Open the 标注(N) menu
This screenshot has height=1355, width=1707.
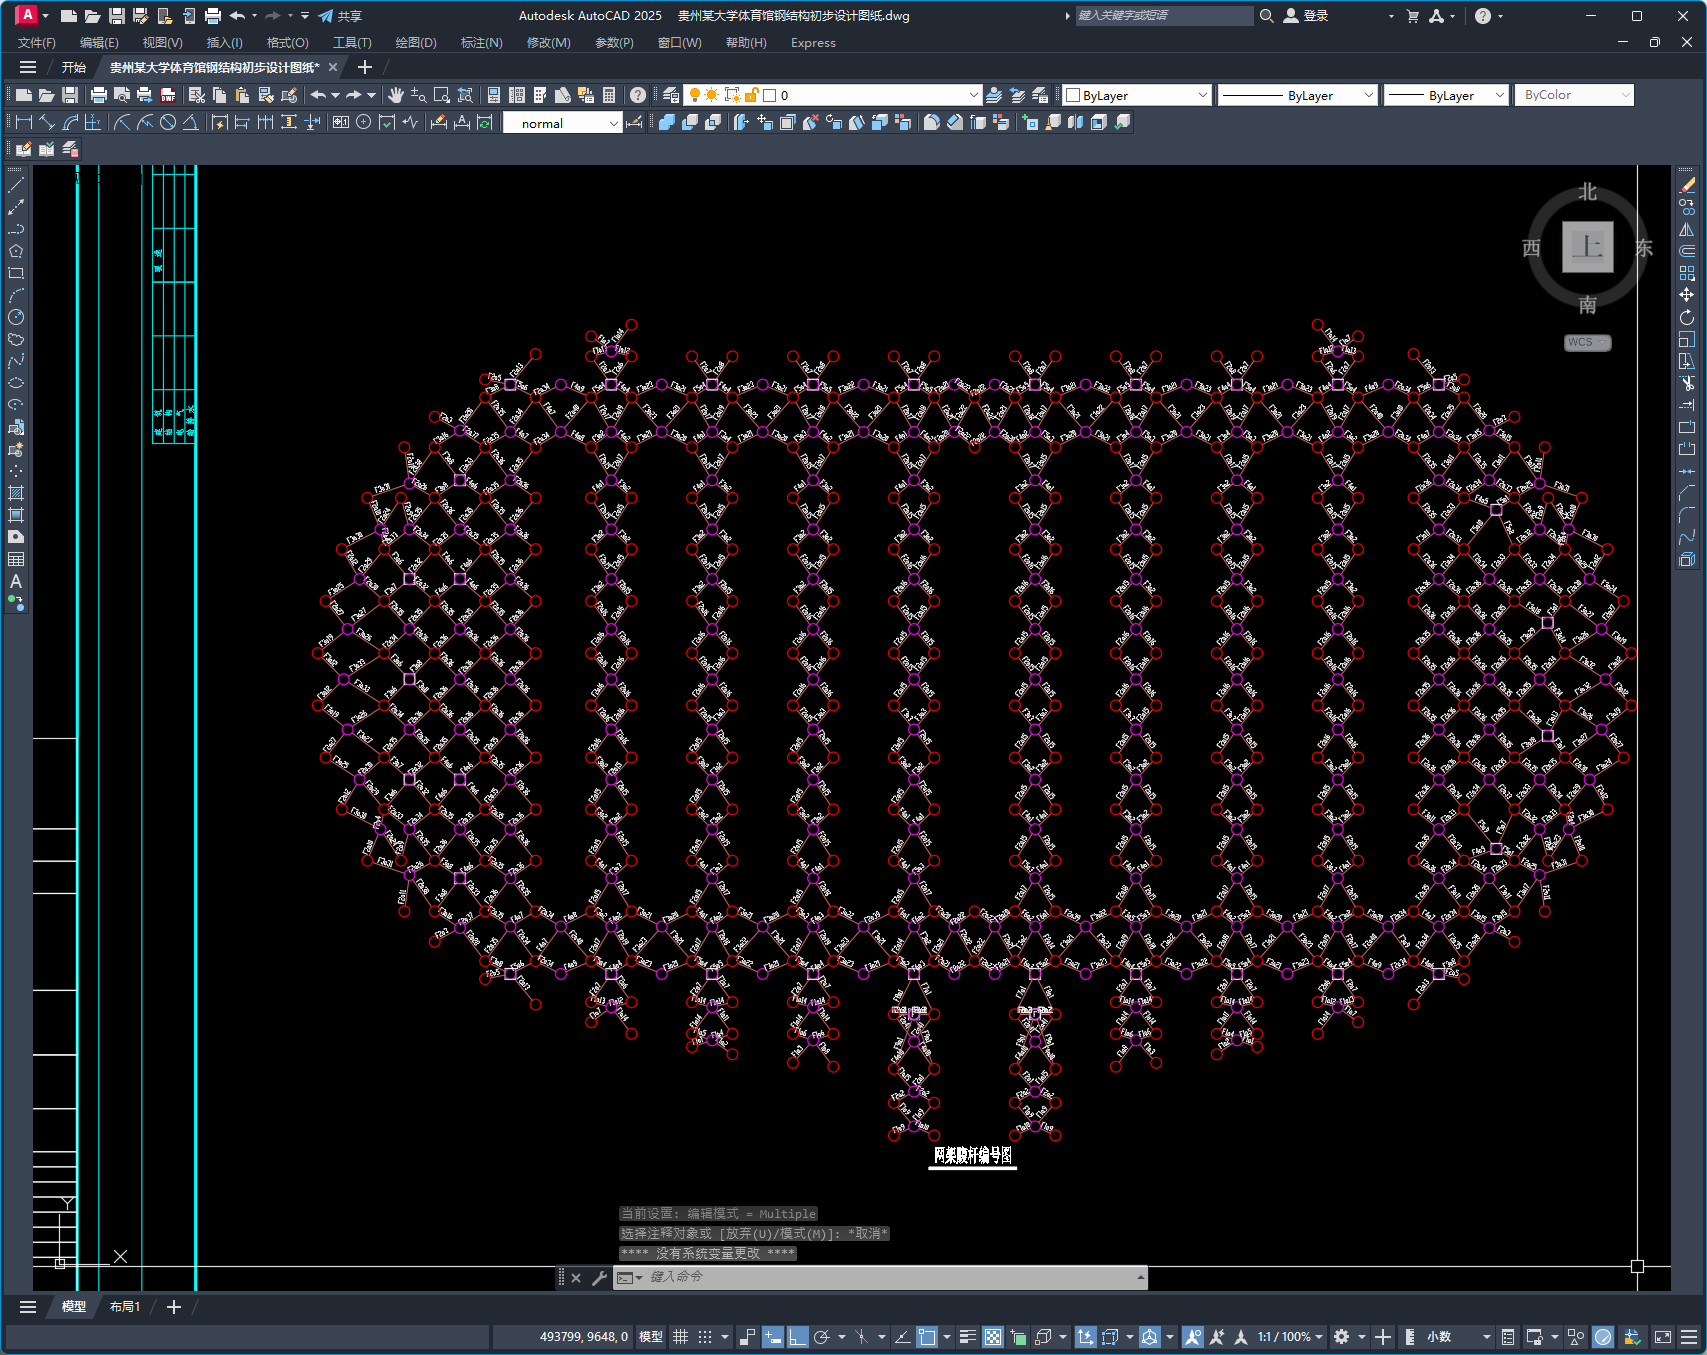[x=481, y=43]
